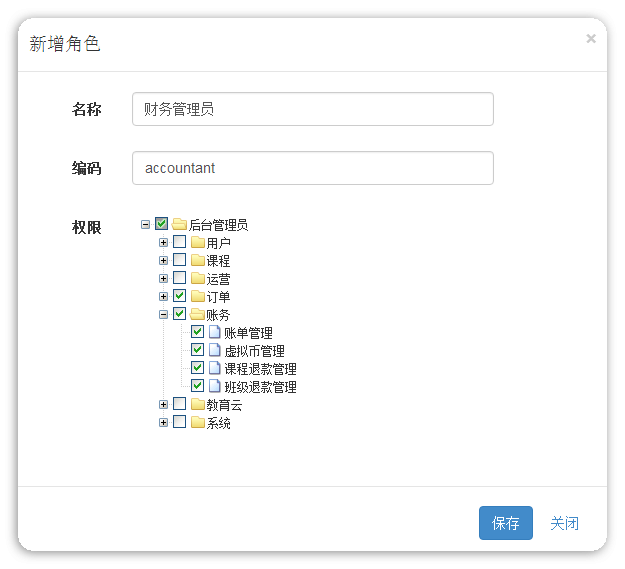Click the 班级退款管理 file icon
625x569 pixels.
215,386
